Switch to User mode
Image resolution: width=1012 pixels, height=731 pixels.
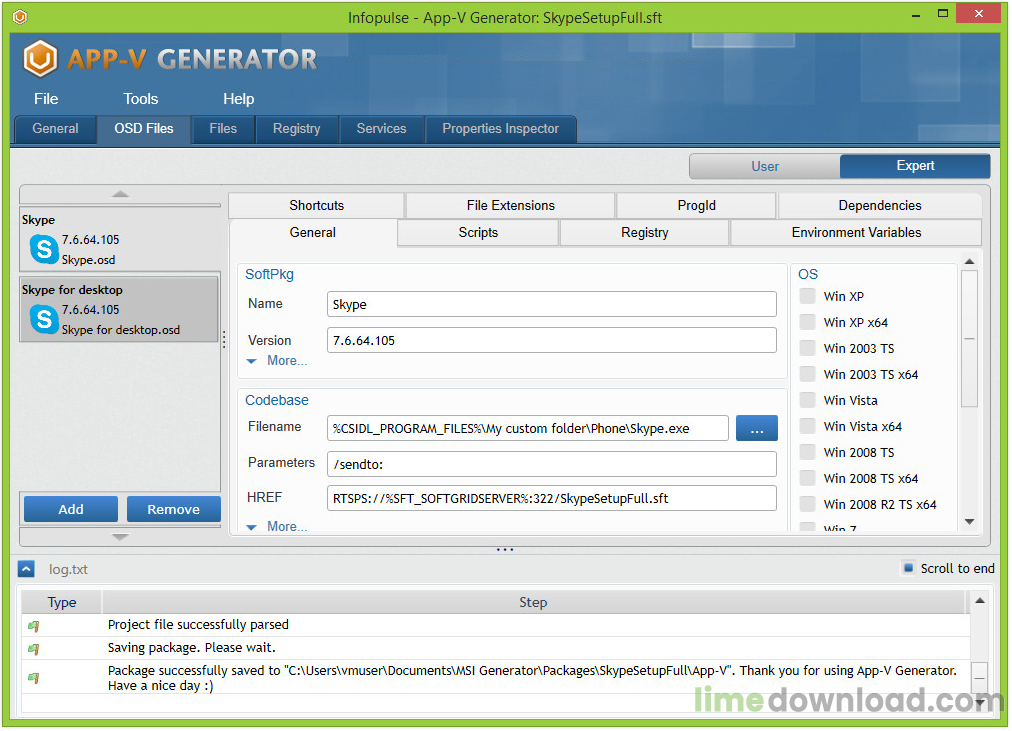coord(765,166)
